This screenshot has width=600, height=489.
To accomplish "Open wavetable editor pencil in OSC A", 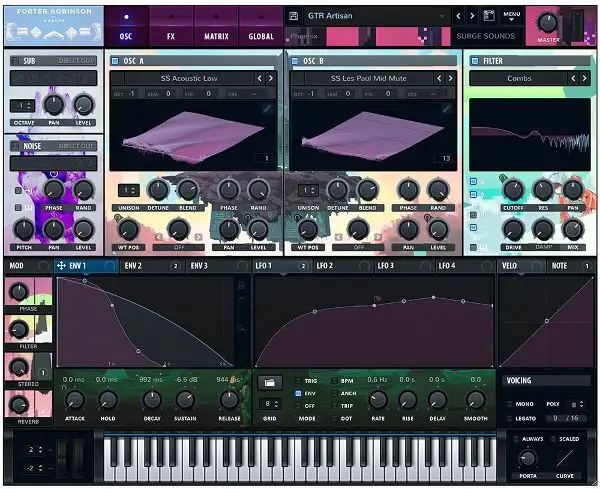I will coord(267,108).
